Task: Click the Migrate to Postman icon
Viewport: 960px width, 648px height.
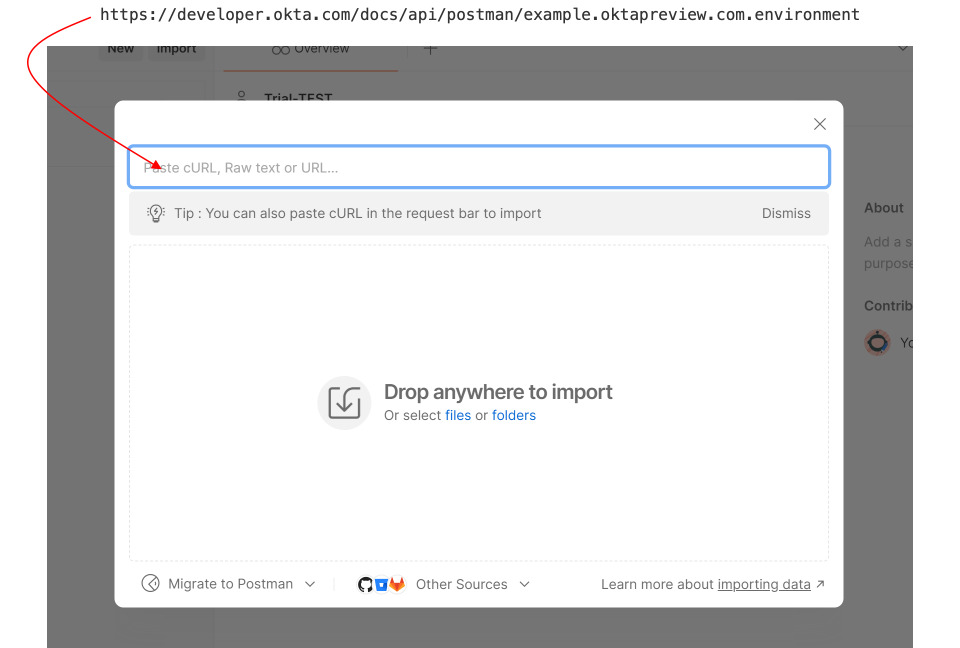Action: point(149,584)
